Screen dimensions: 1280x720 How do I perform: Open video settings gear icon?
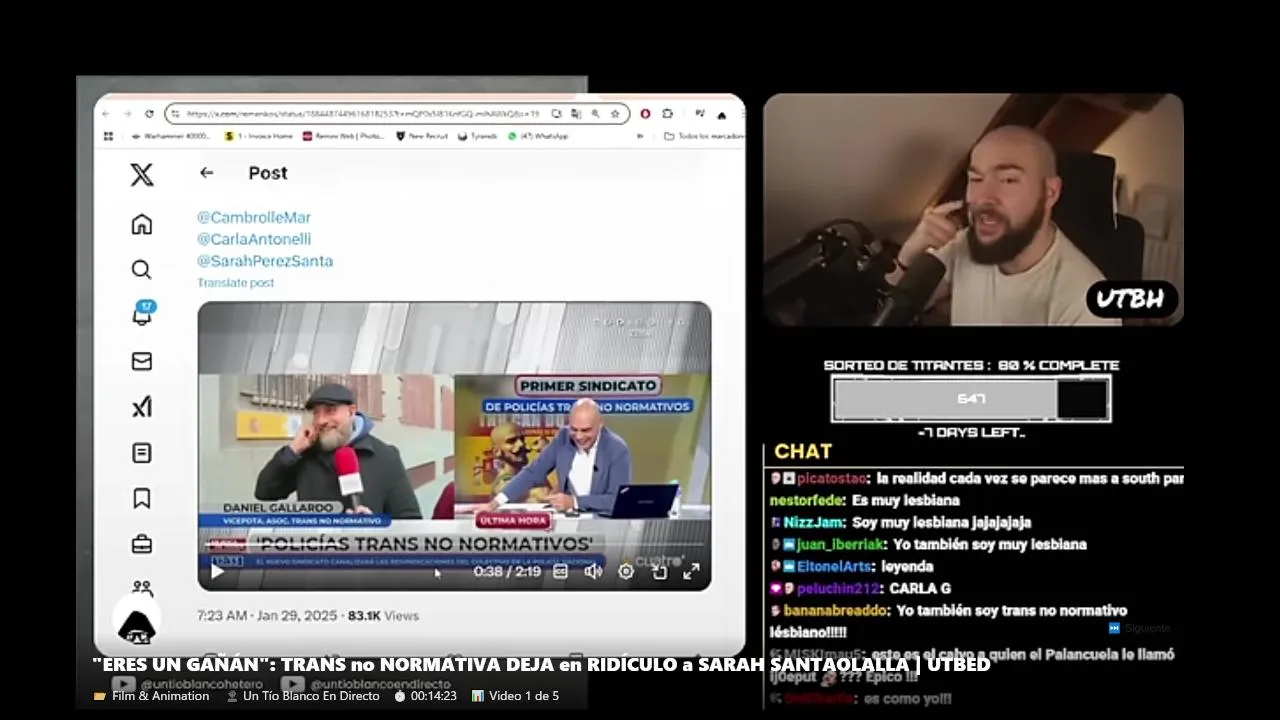click(626, 571)
